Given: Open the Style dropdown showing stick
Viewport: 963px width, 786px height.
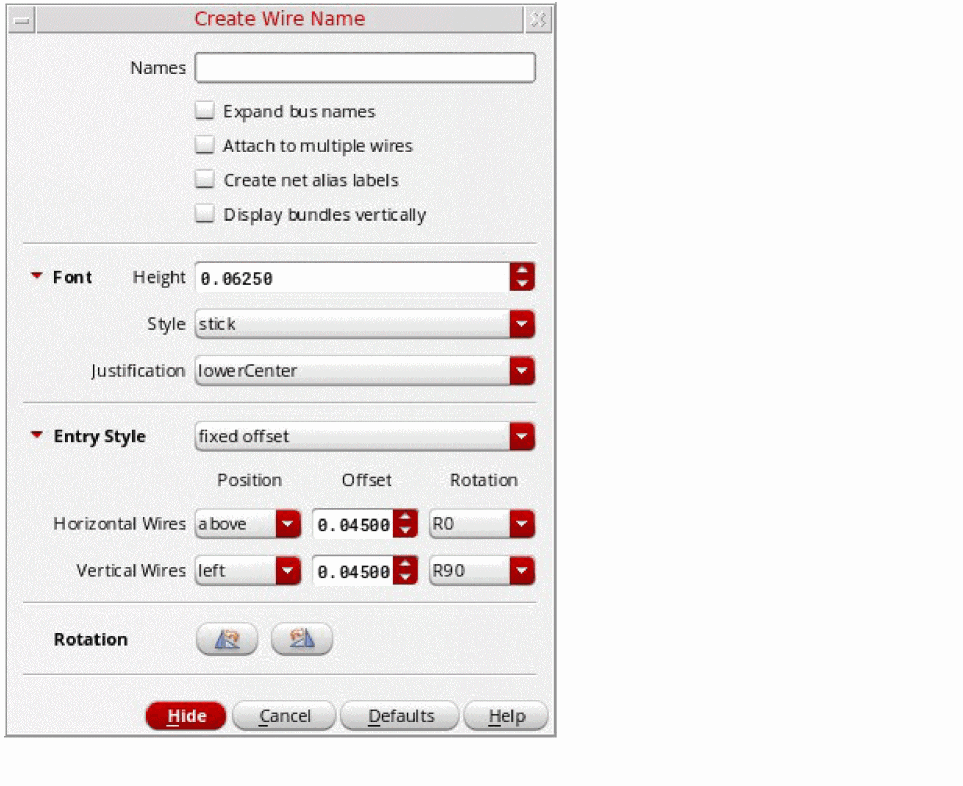Looking at the screenshot, I should (365, 324).
